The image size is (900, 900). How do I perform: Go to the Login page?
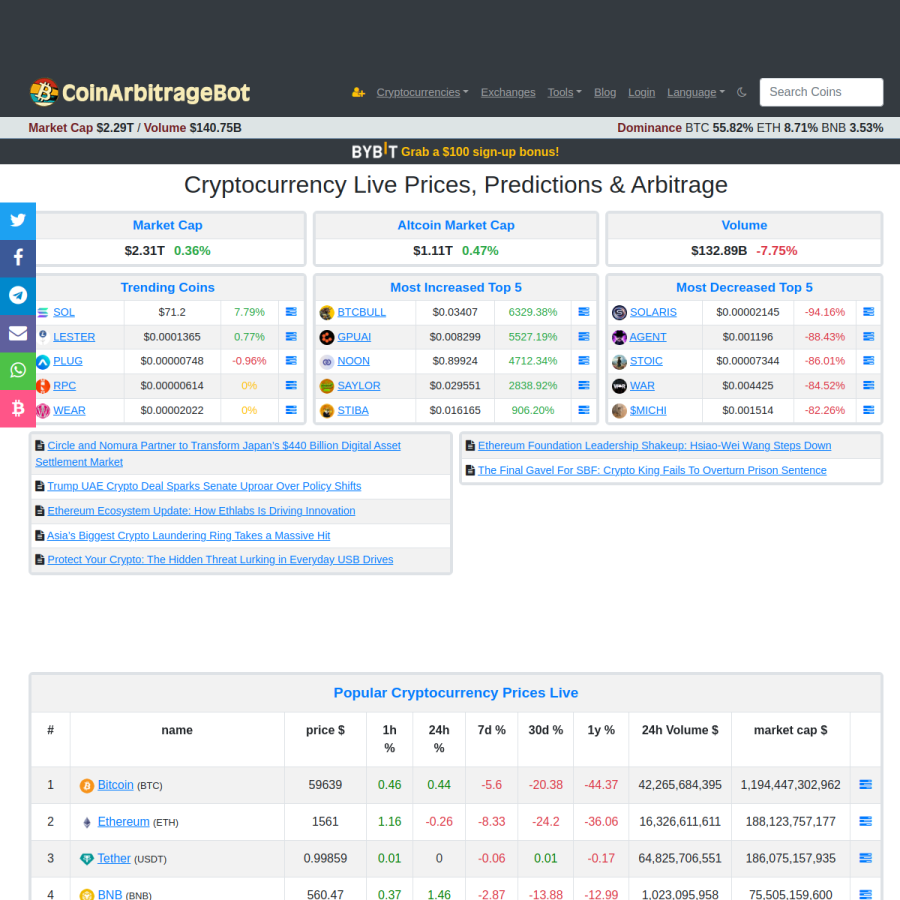pos(641,92)
